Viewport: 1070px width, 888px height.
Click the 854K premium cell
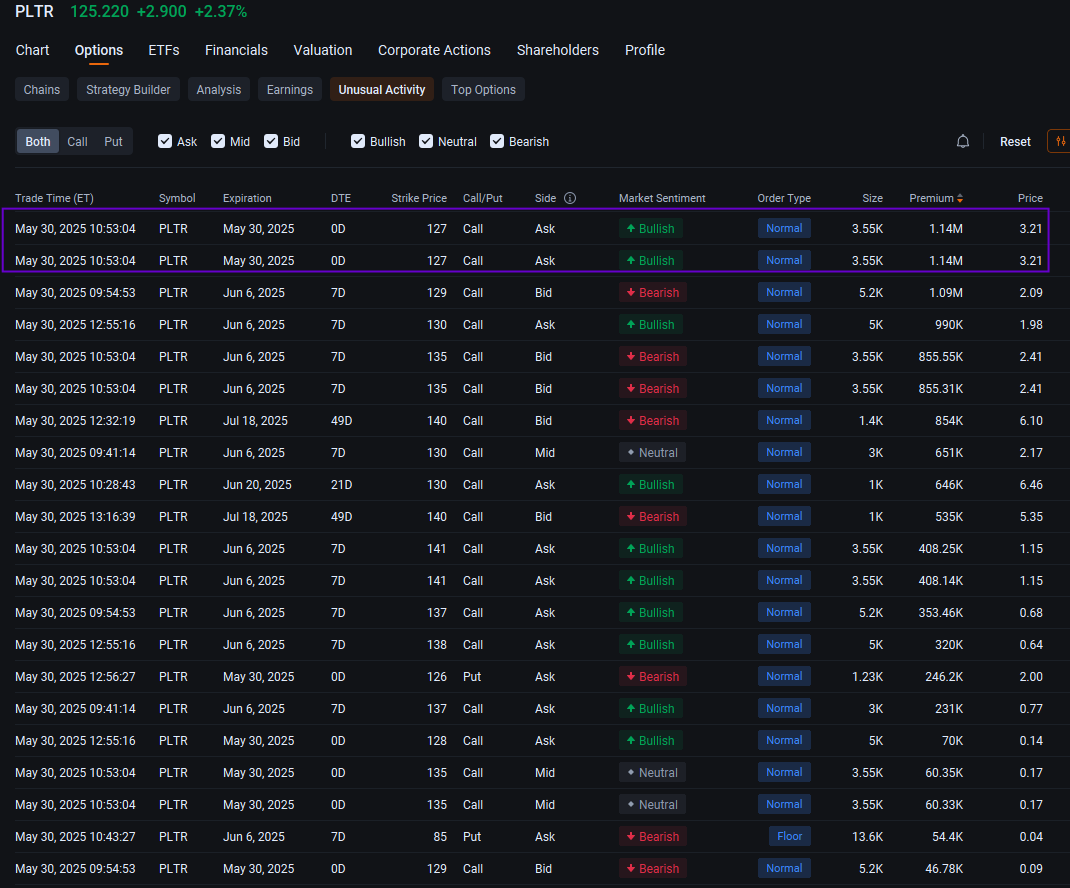point(949,420)
